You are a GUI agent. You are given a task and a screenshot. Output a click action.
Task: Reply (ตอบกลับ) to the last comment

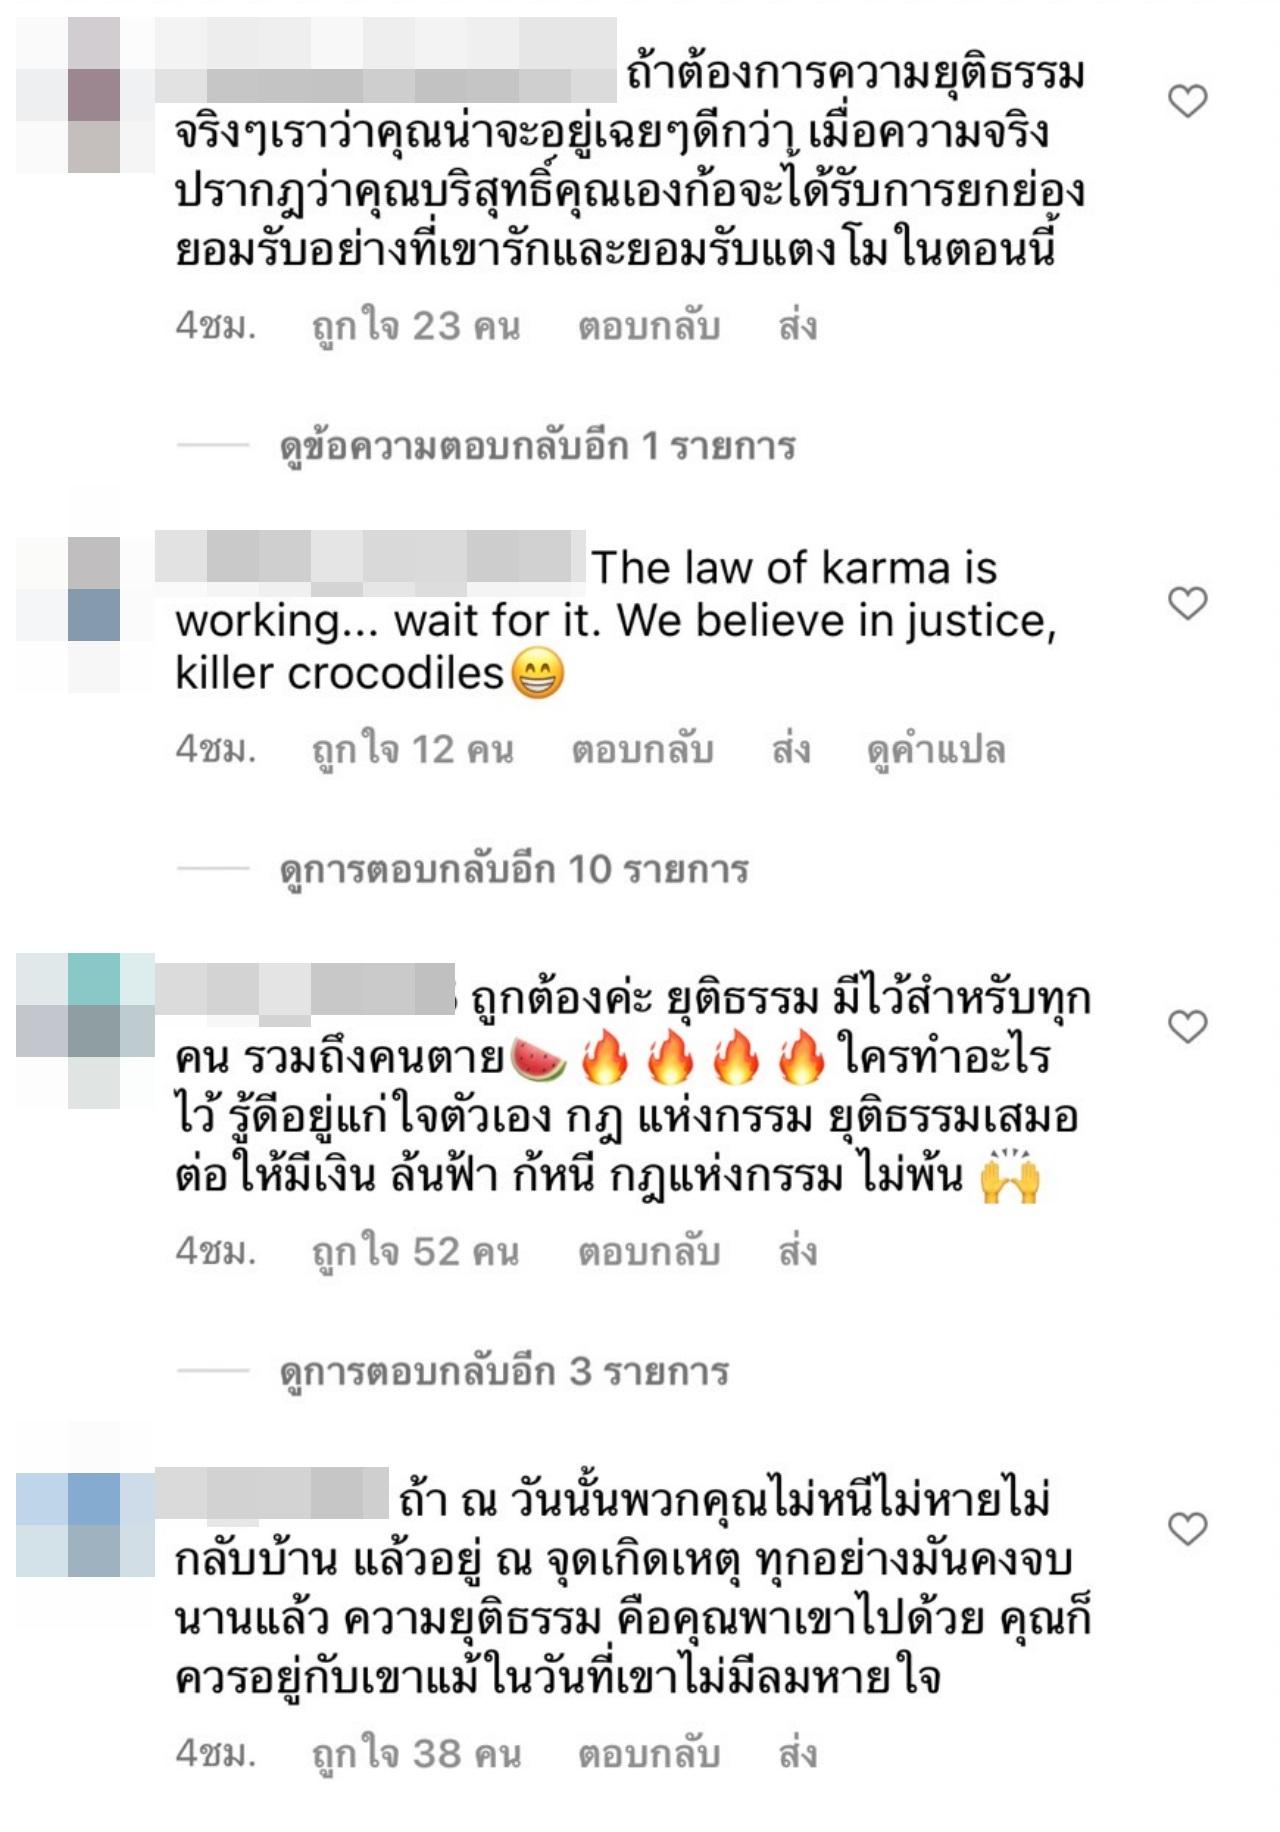coord(649,1754)
